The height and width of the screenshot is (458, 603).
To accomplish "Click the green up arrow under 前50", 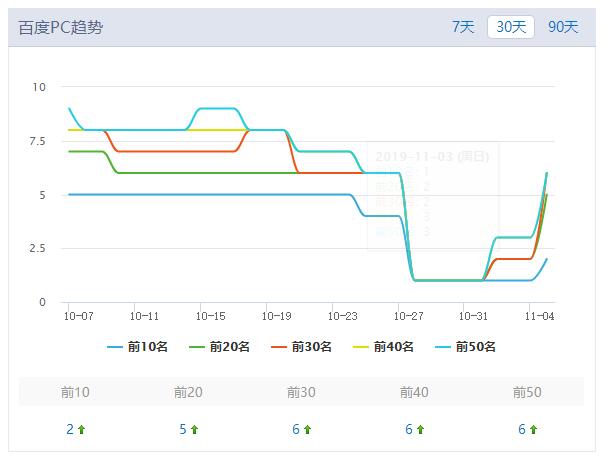I will coord(534,430).
